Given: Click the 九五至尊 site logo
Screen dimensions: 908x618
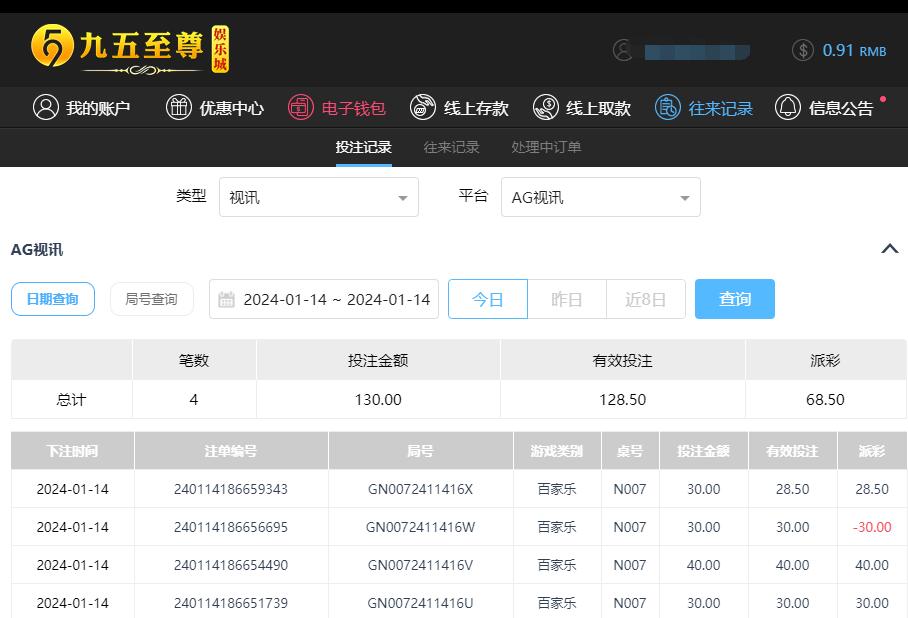Looking at the screenshot, I should click(x=130, y=48).
